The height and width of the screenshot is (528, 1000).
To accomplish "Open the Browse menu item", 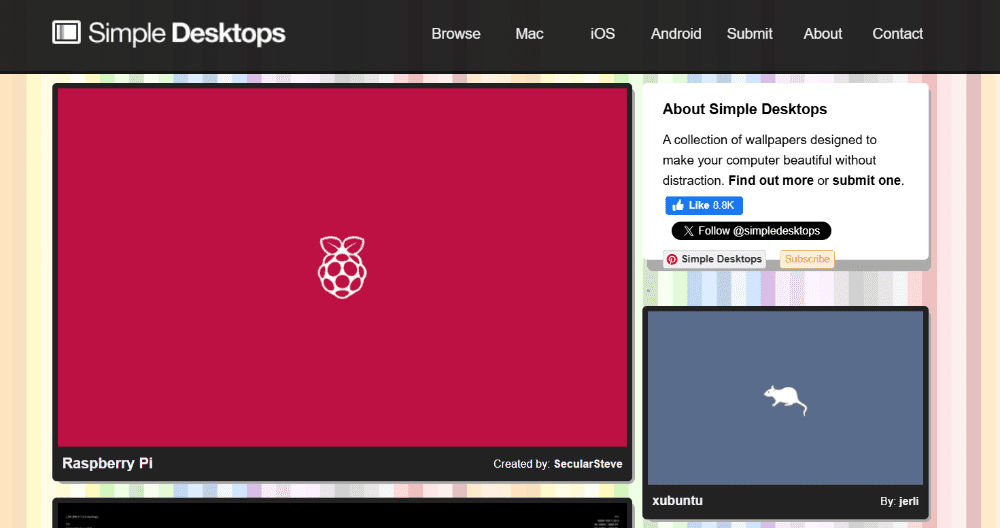I will (x=456, y=34).
